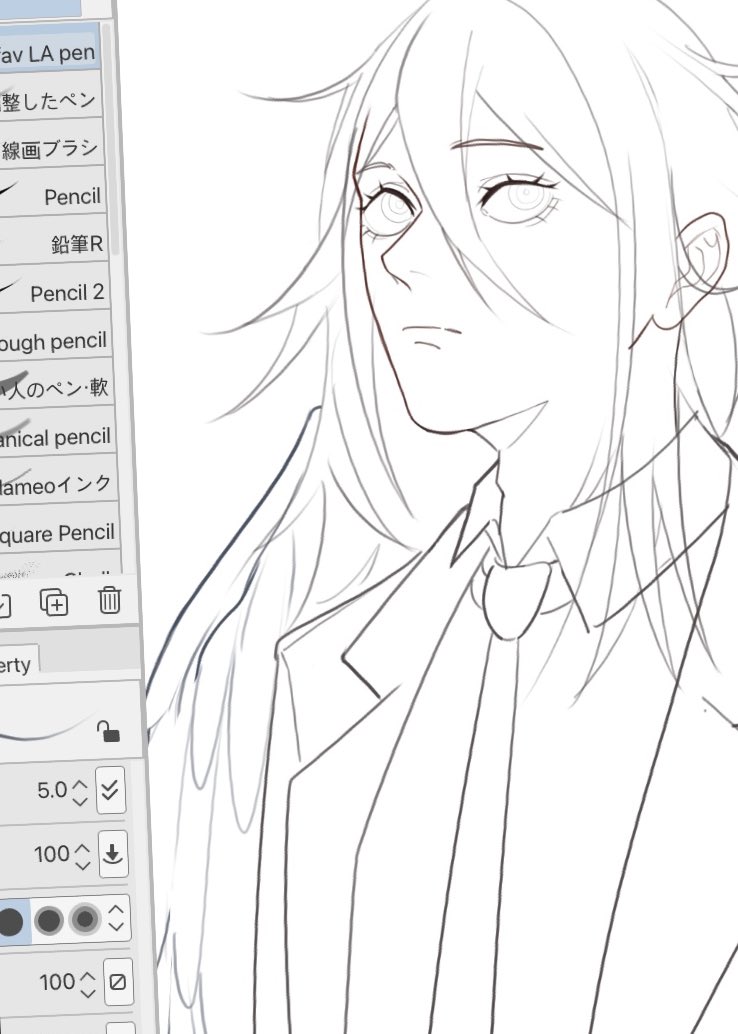This screenshot has width=738, height=1034.
Task: Select the strongest anti-aliasing option, blurry circle
Action: coord(85,919)
